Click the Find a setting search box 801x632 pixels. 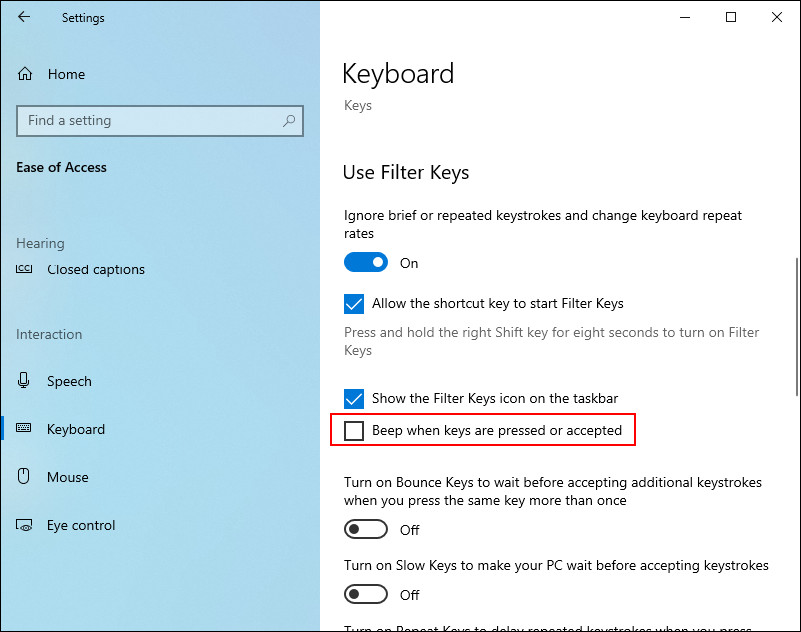pos(150,121)
